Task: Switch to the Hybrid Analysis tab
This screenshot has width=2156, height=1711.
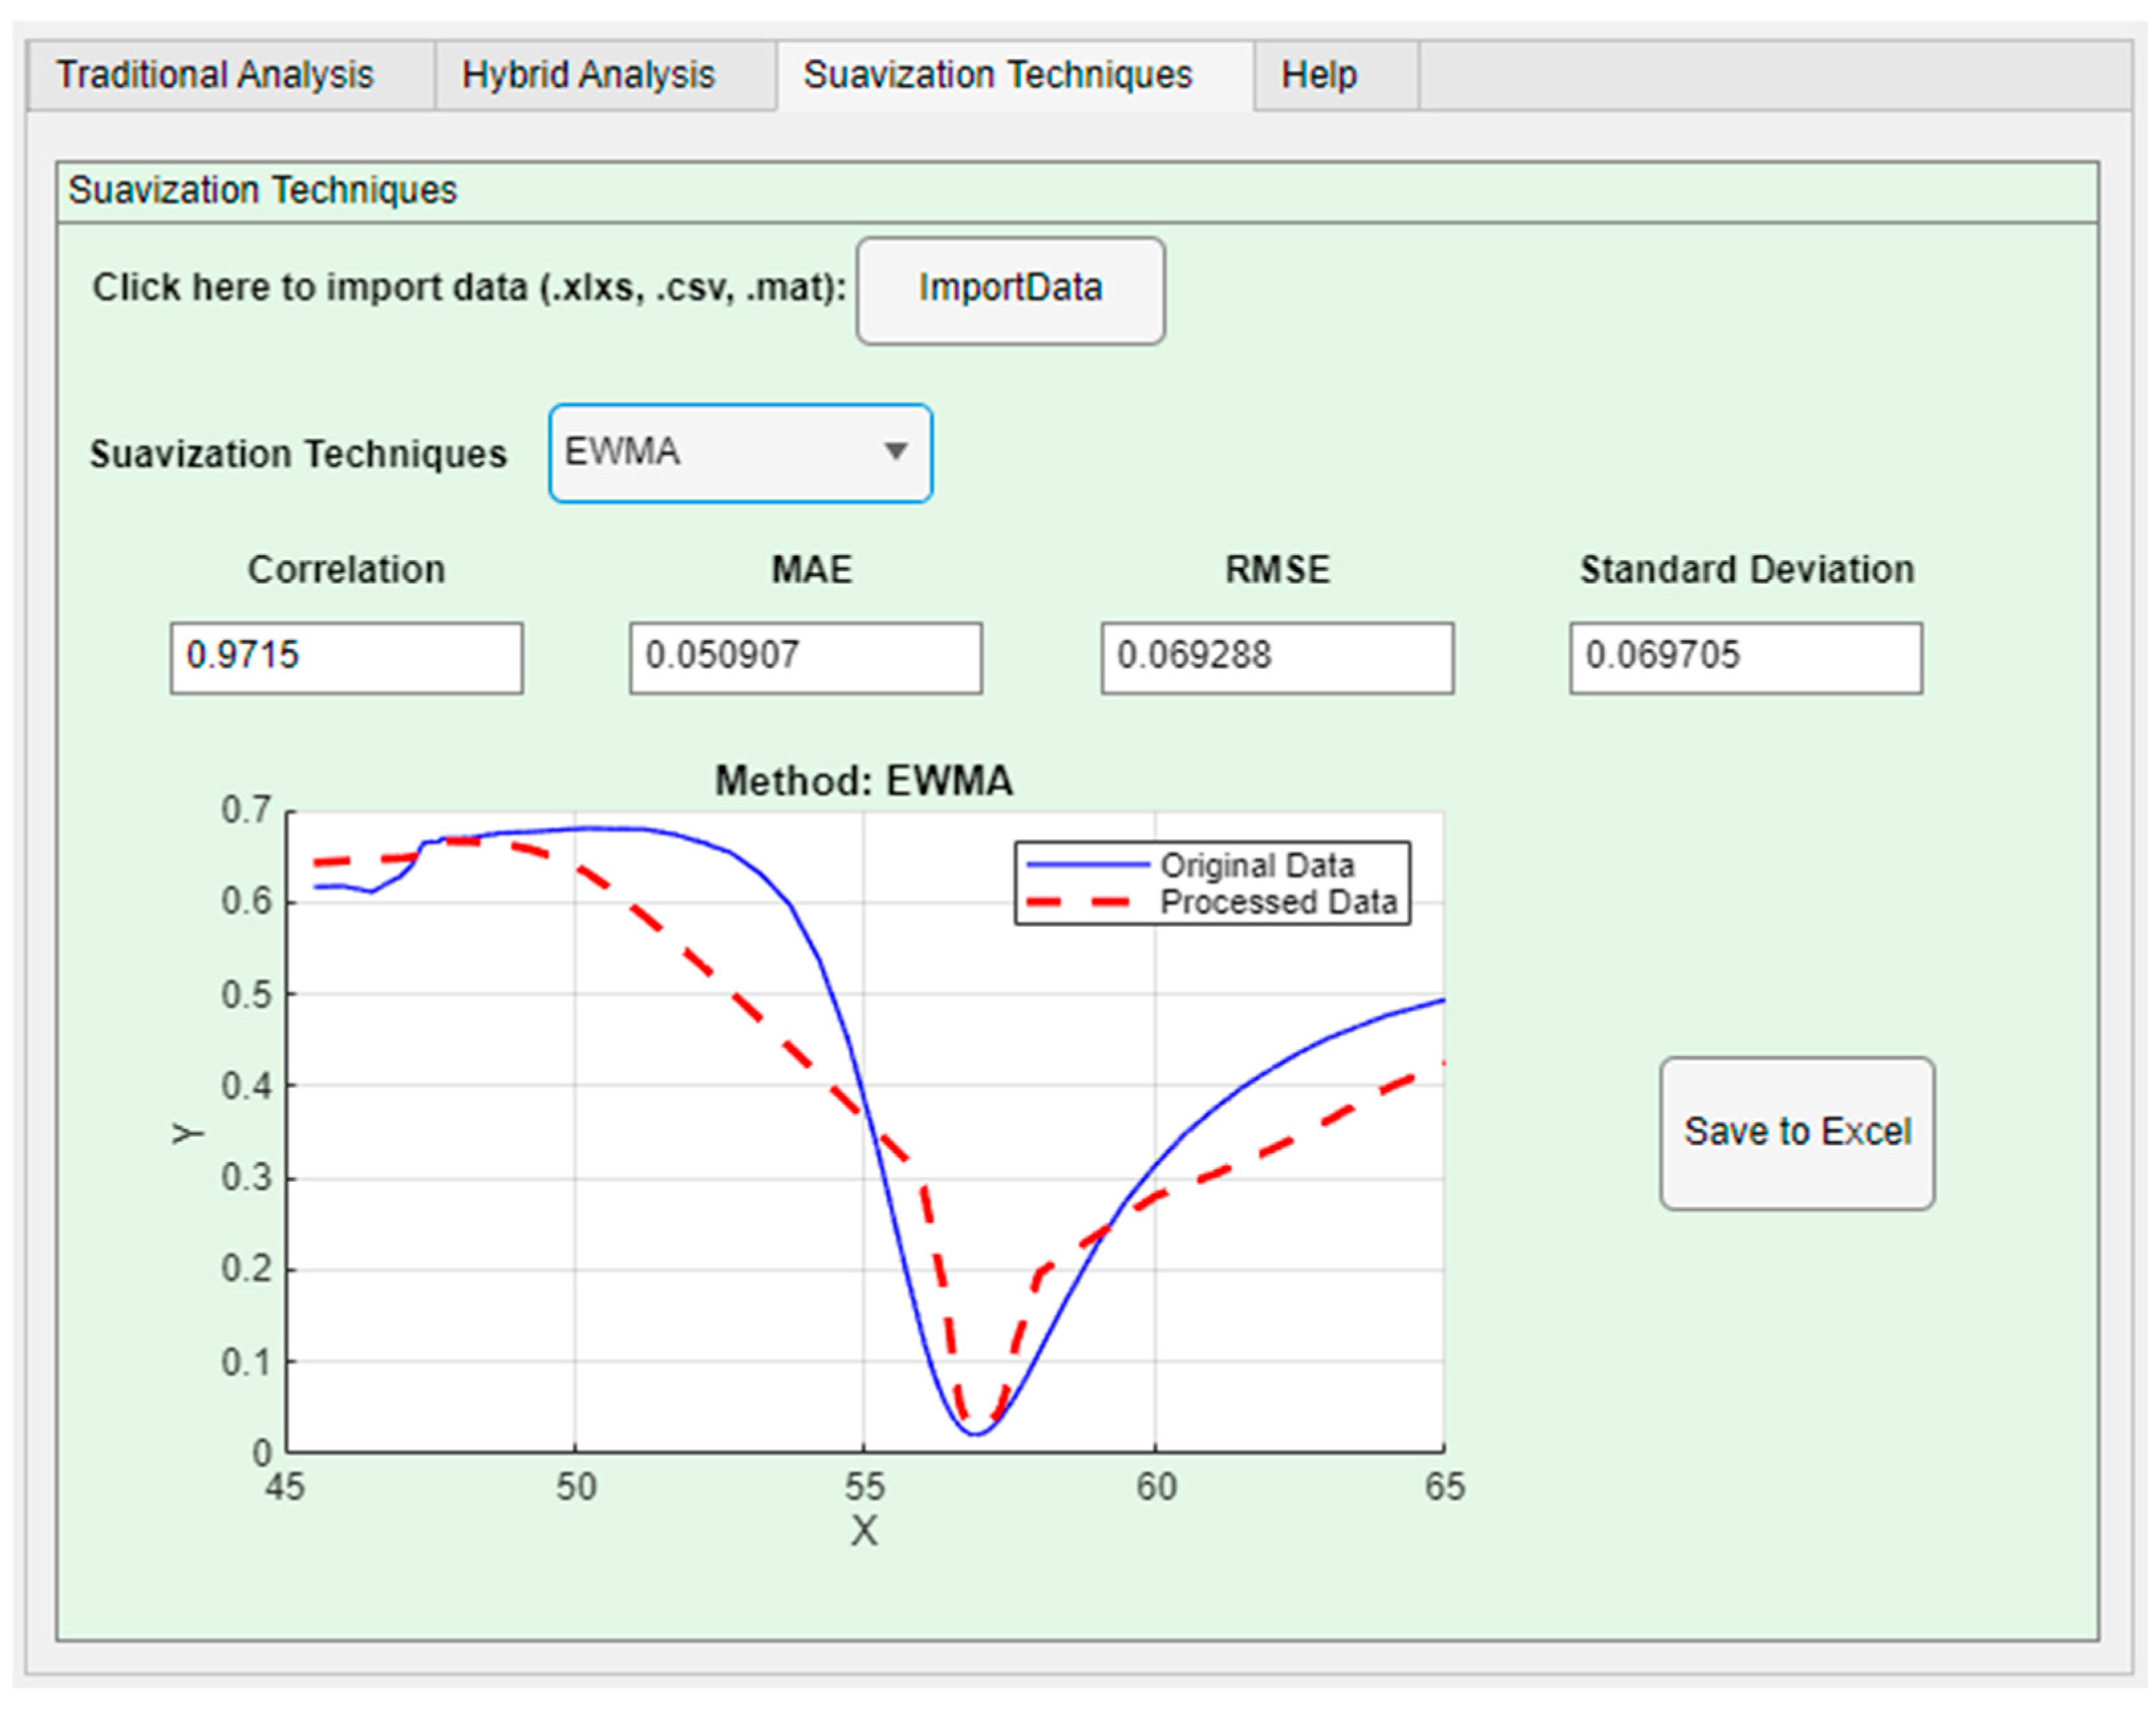Action: pyautogui.click(x=589, y=75)
